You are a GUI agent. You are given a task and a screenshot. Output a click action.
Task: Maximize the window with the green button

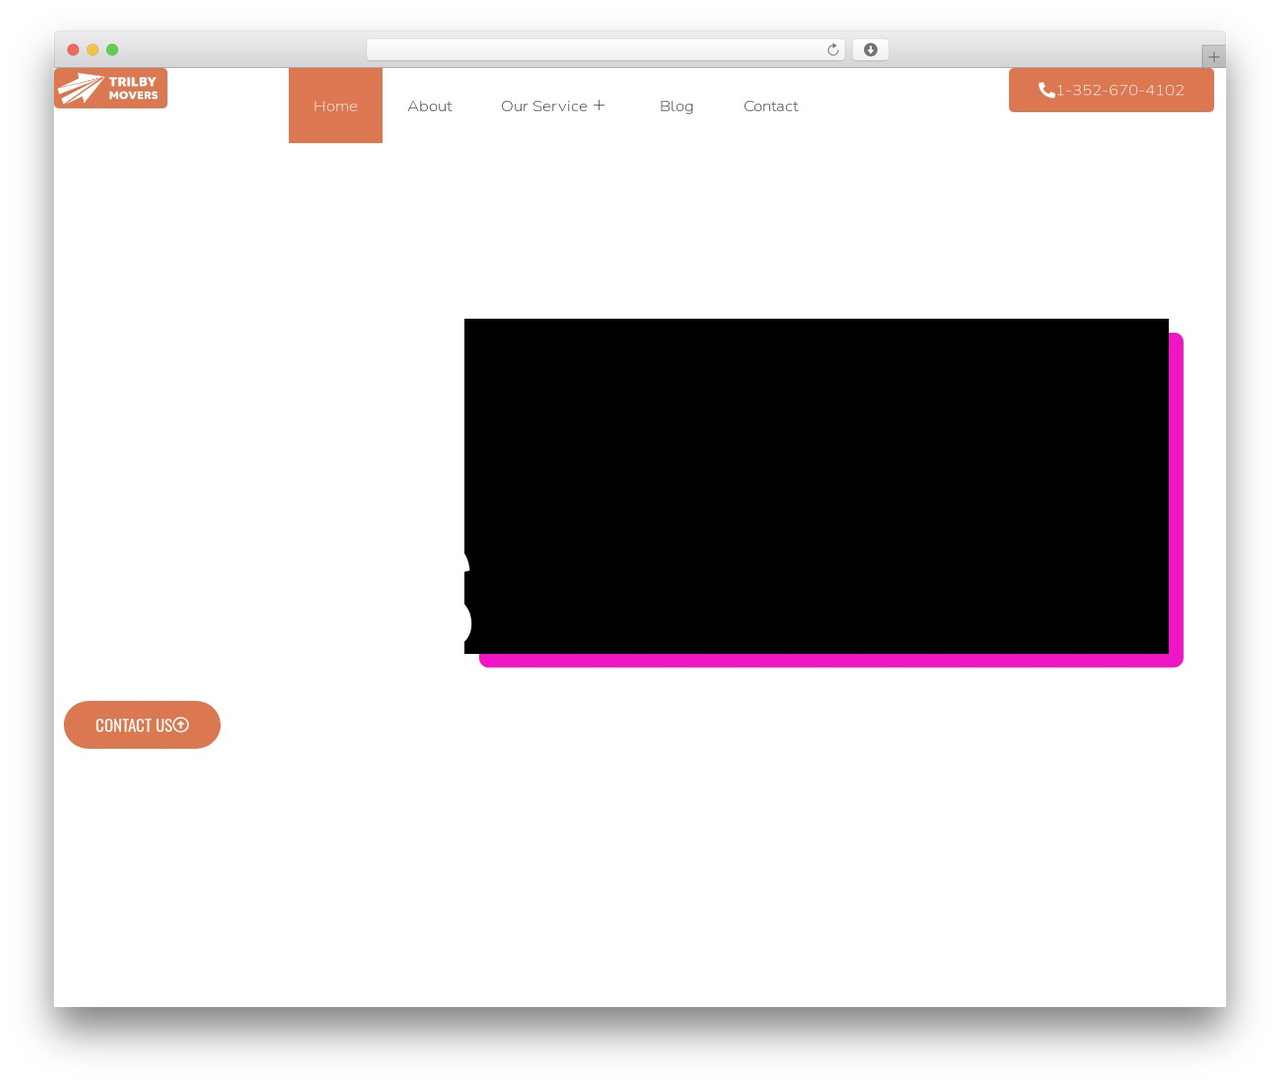pos(112,50)
